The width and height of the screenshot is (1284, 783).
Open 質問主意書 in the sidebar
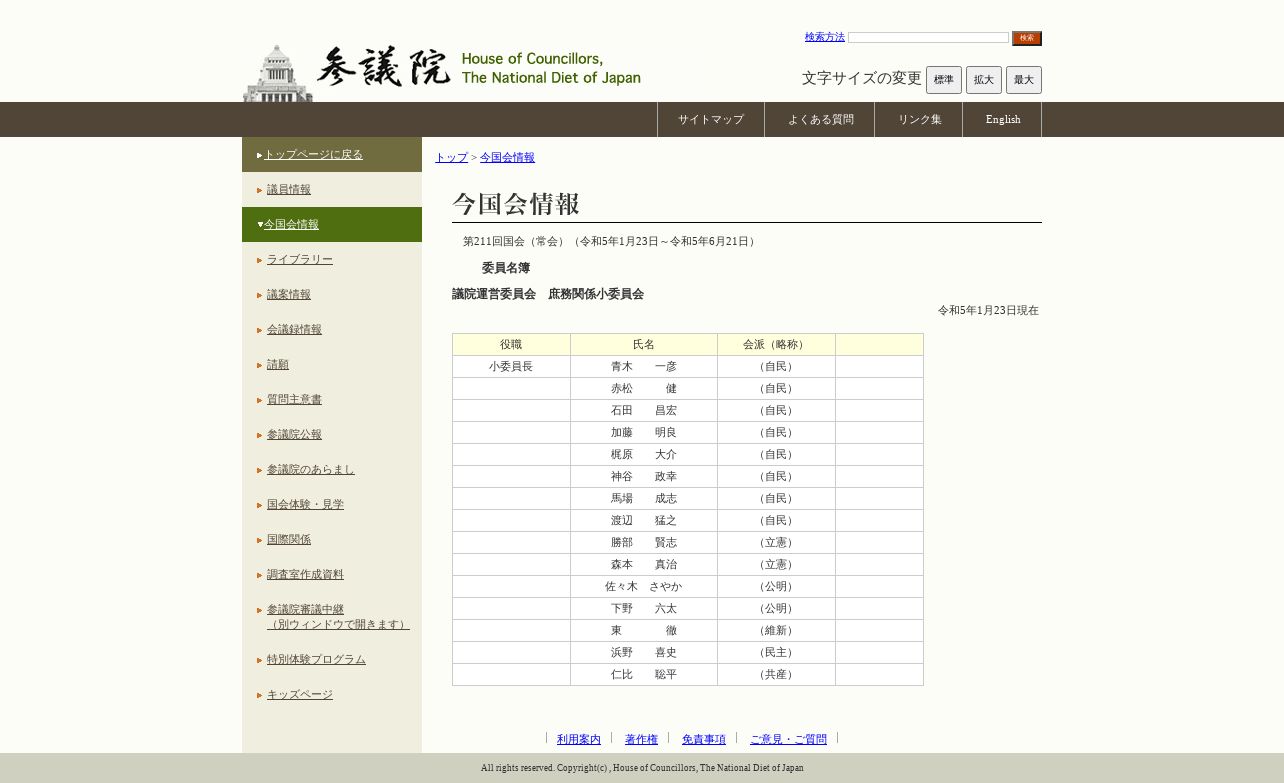coord(294,399)
